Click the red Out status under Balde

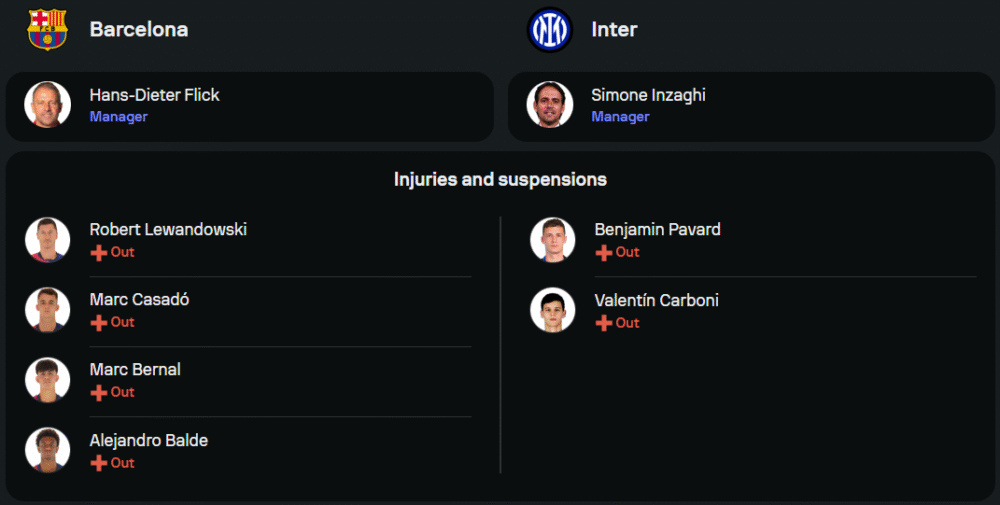click(x=123, y=463)
